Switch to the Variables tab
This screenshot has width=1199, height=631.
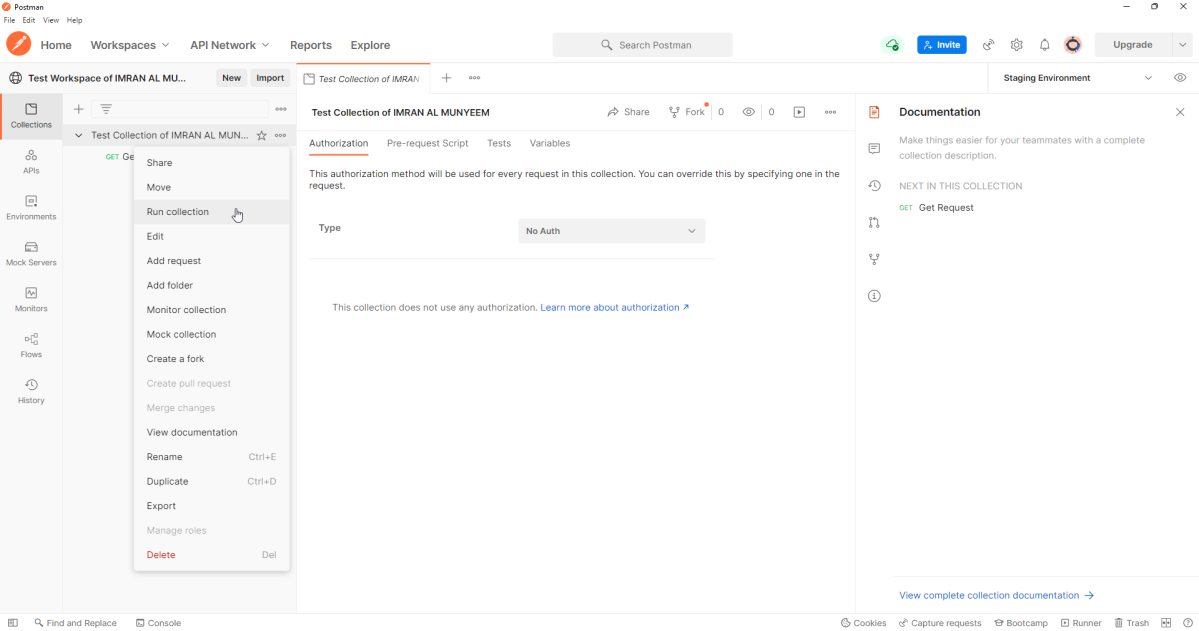[550, 143]
